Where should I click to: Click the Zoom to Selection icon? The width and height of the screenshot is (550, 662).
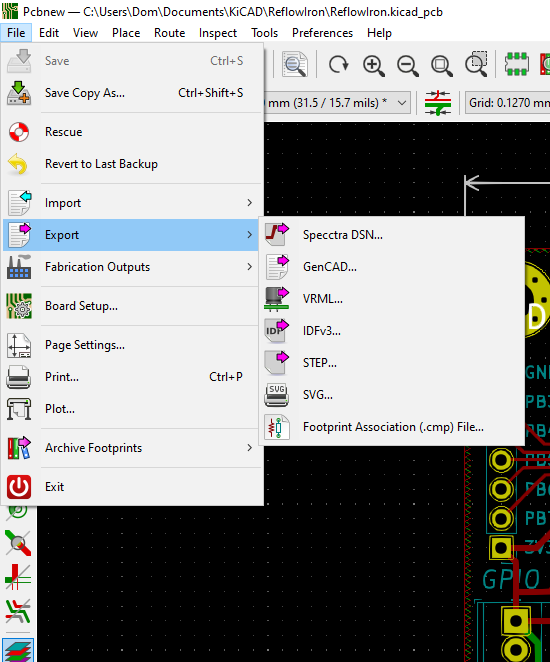[476, 64]
